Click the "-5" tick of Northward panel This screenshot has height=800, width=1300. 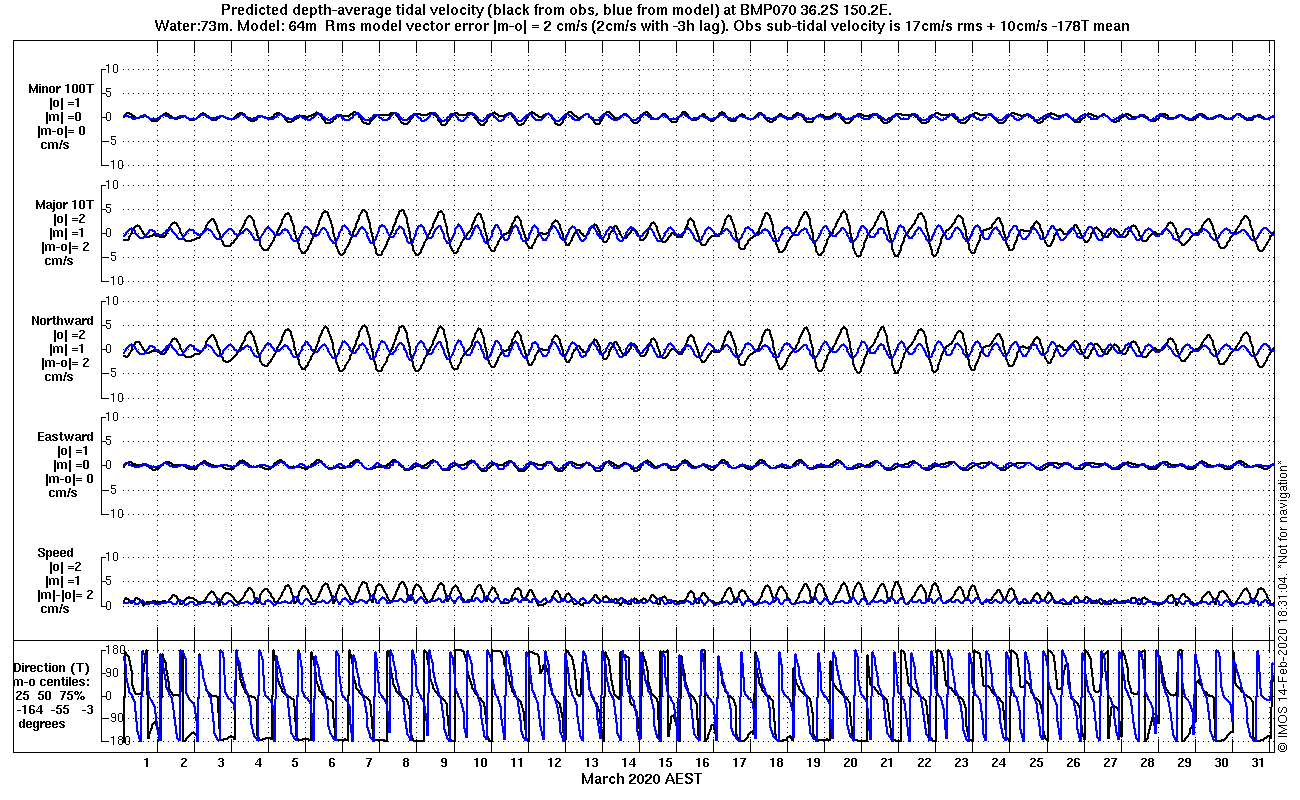[x=113, y=373]
